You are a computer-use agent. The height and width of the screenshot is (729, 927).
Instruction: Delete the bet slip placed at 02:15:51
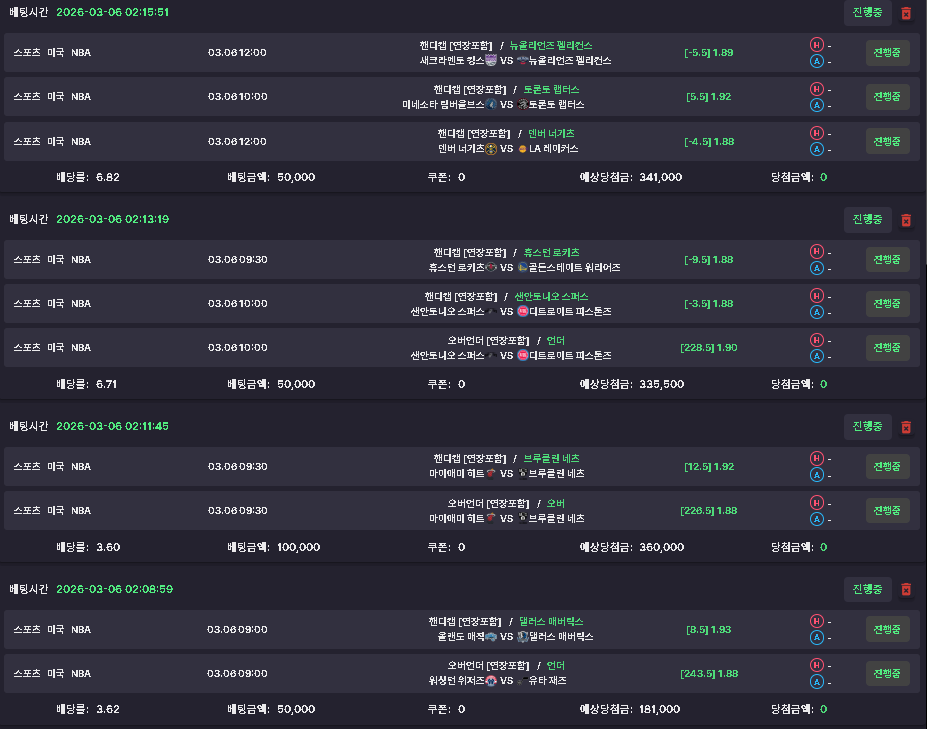point(906,13)
